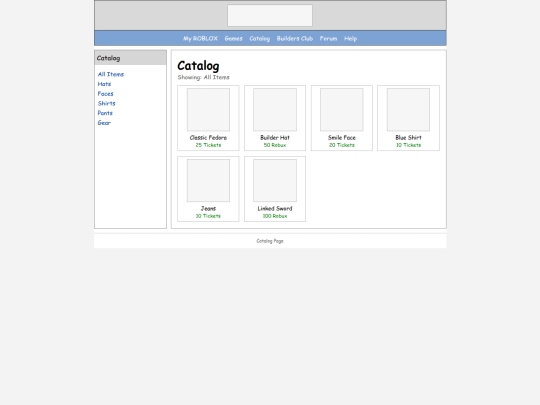Filter the catalog by Gear
Image resolution: width=540 pixels, height=405 pixels.
tap(104, 123)
